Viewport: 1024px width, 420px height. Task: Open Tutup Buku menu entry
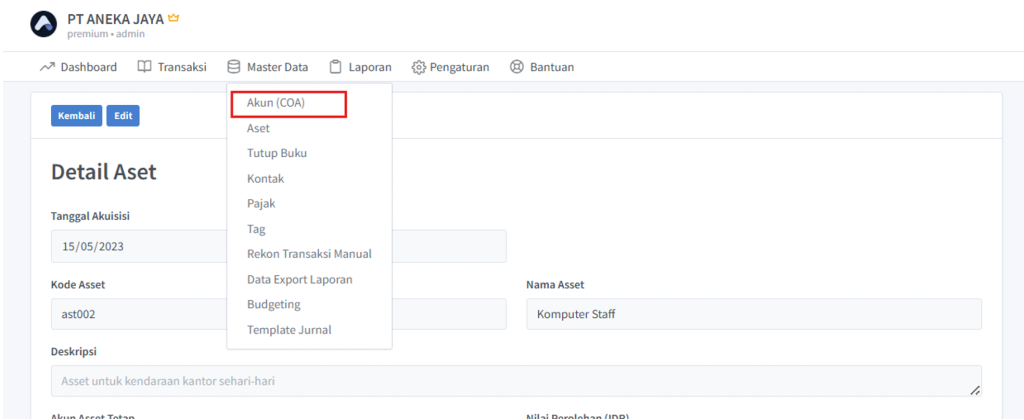pos(276,153)
